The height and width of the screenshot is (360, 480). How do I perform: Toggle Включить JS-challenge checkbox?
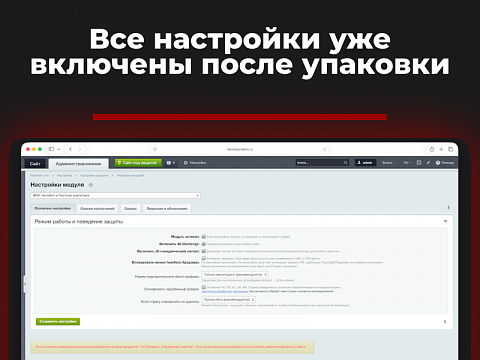(203, 244)
